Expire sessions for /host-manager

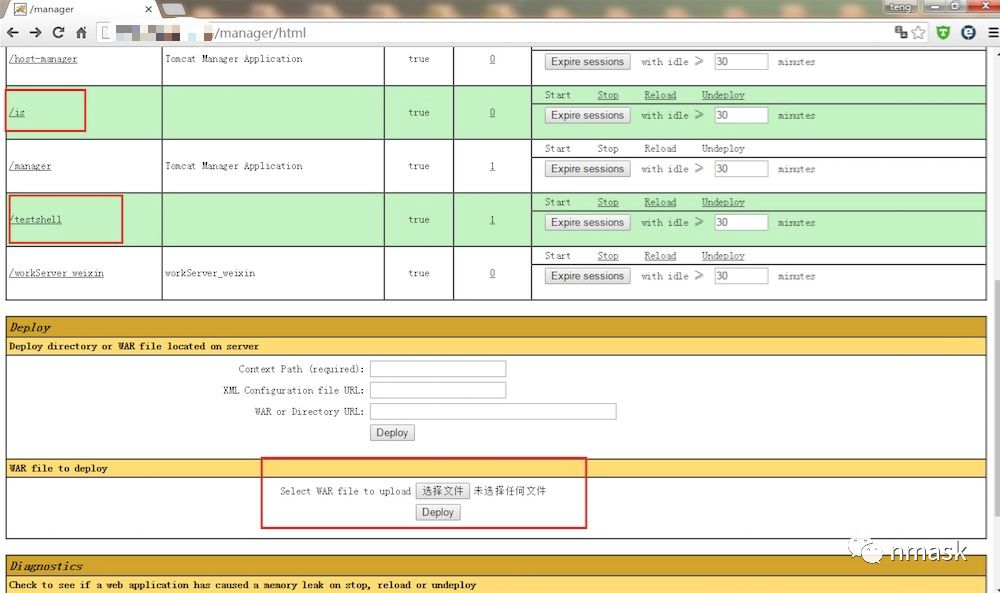point(587,62)
